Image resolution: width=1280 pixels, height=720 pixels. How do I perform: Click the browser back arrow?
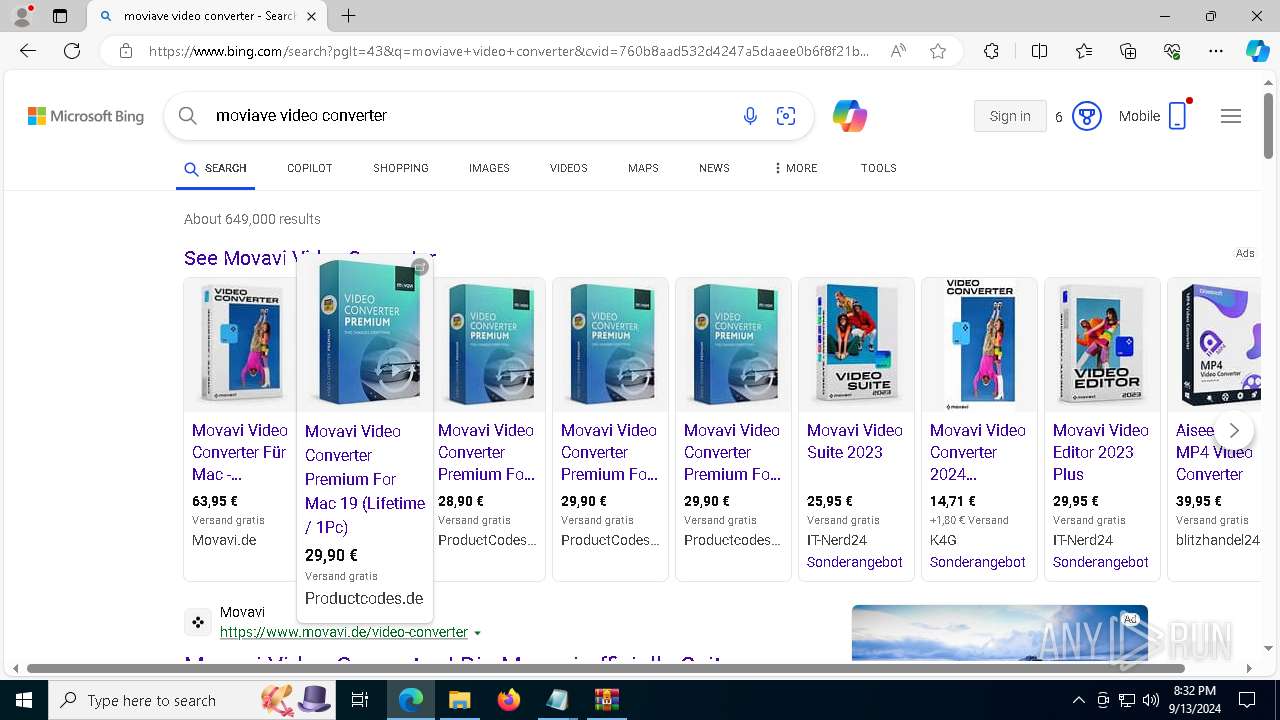tap(28, 51)
